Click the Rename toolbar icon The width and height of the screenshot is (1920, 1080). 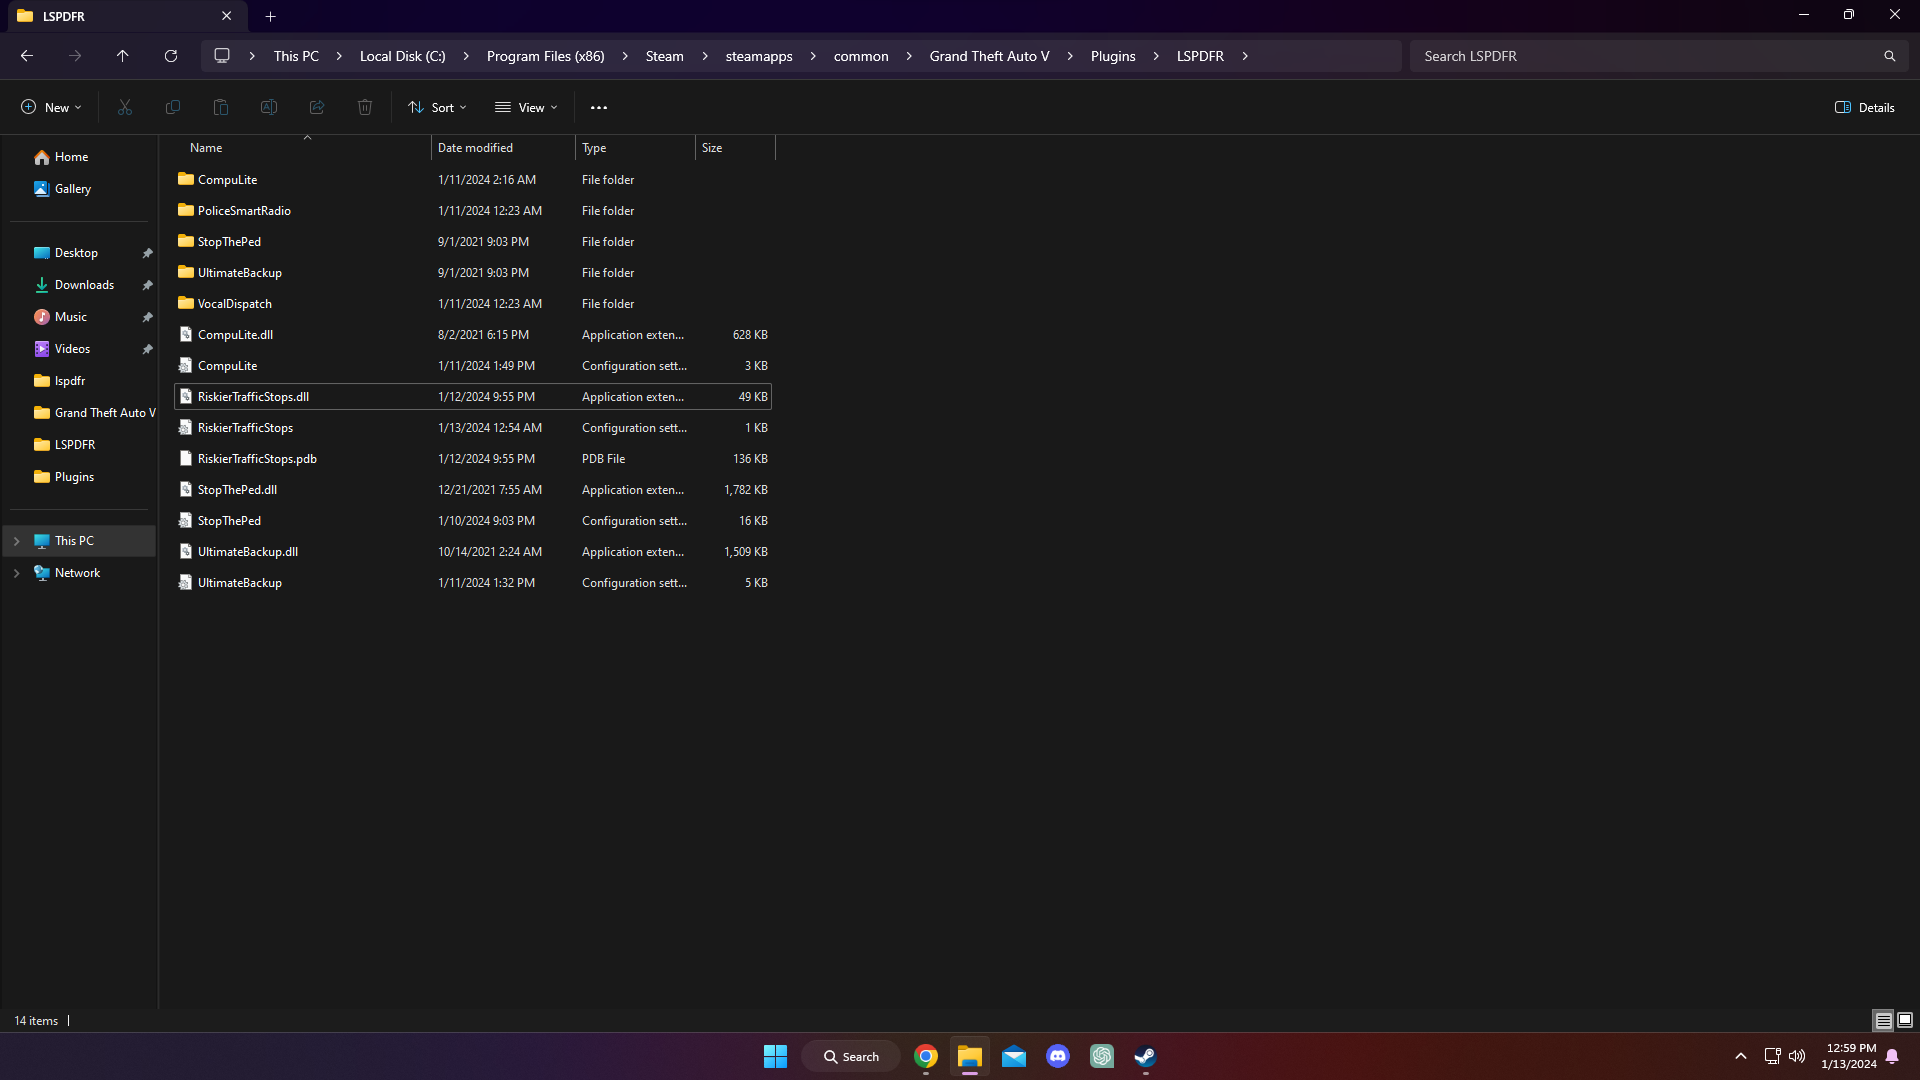(x=269, y=107)
